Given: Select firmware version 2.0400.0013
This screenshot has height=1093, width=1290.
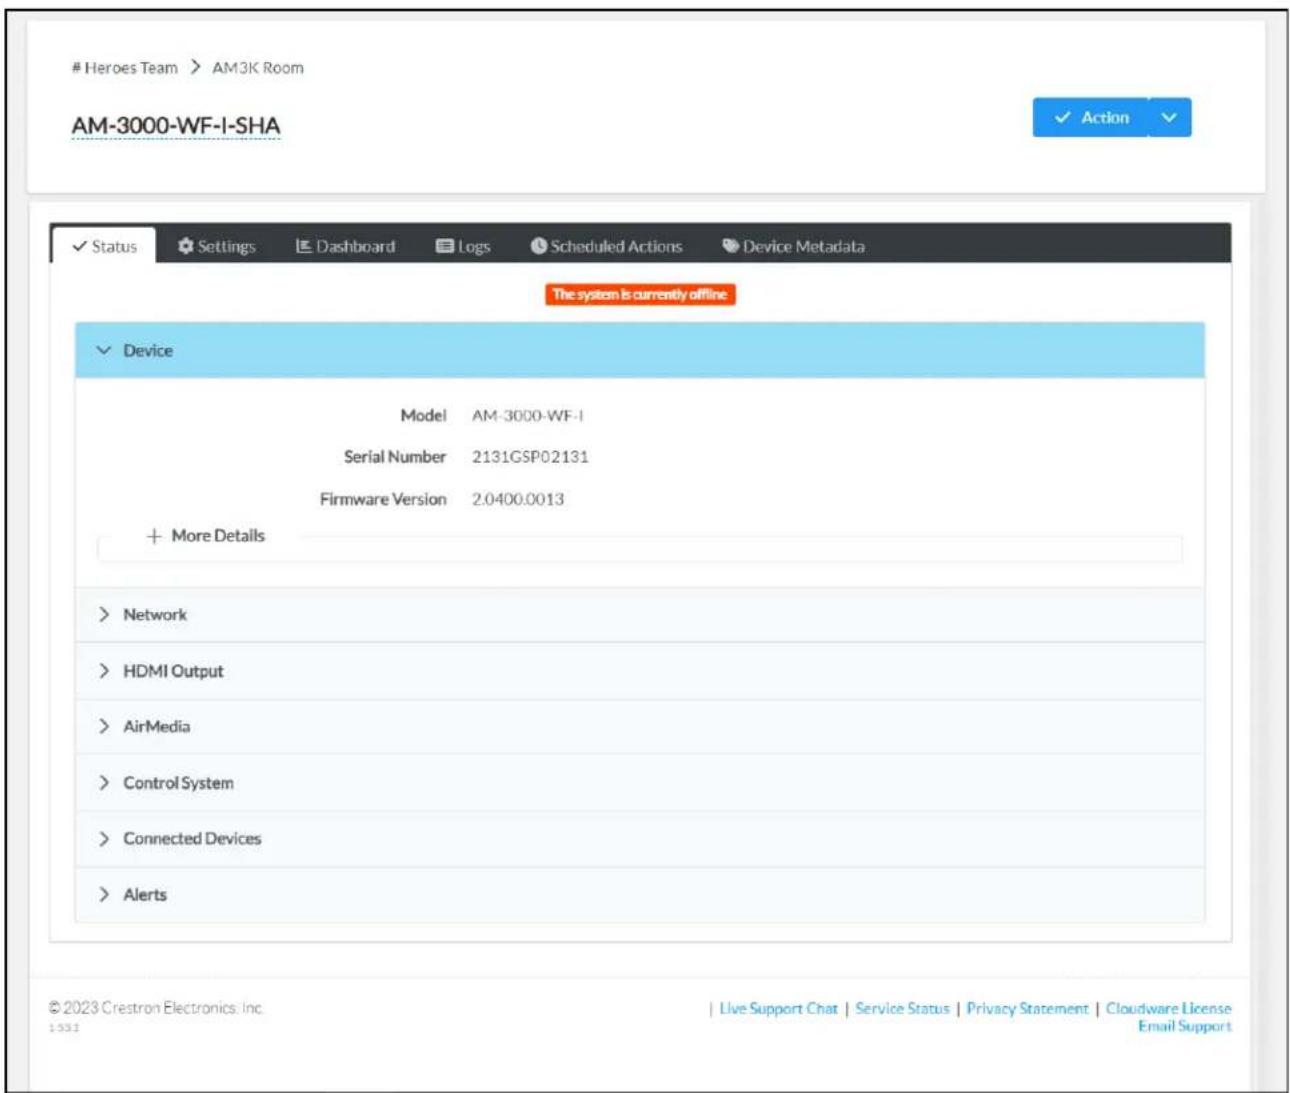Looking at the screenshot, I should pyautogui.click(x=518, y=499).
